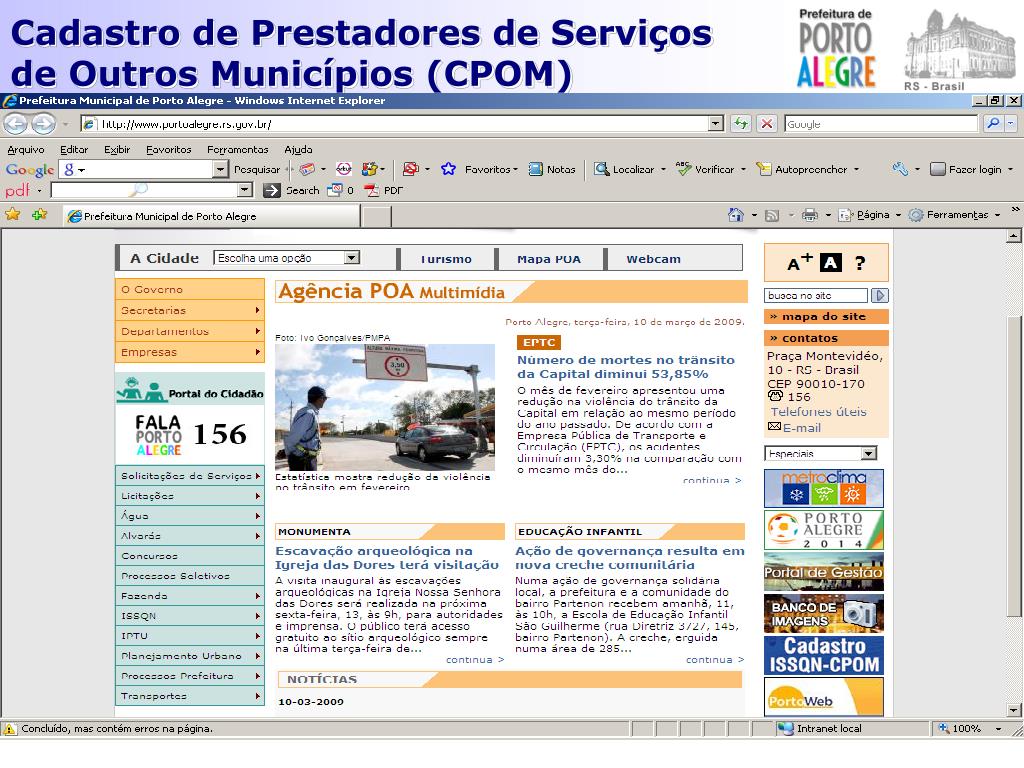Screen dimensions: 1024x768
Task: Click Localizar in the Google toolbar
Action: coord(624,169)
